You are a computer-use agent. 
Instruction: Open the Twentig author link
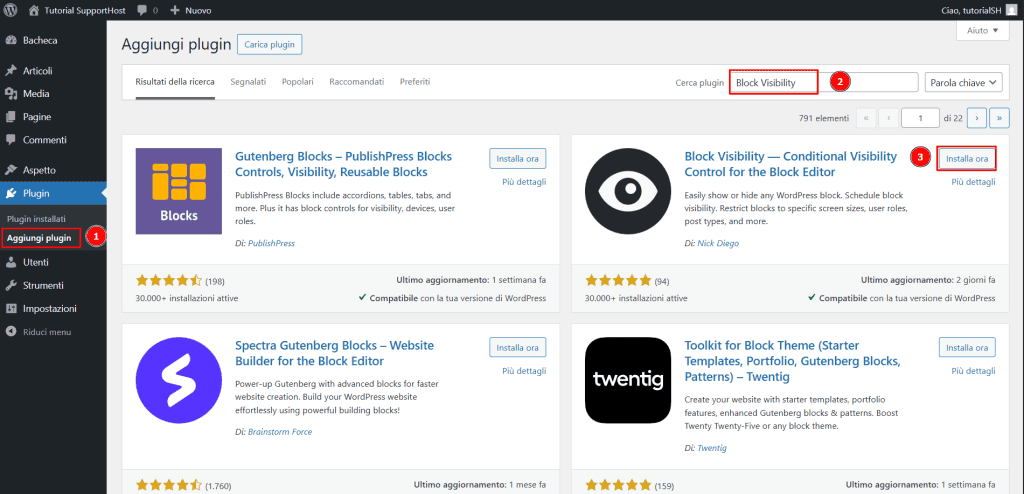click(x=712, y=448)
